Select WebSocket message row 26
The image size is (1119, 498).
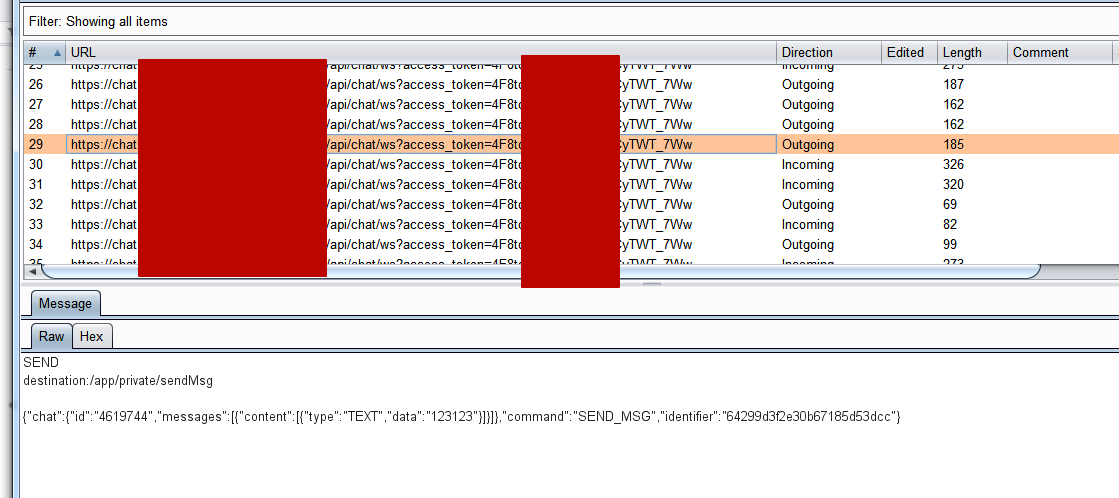pos(571,85)
